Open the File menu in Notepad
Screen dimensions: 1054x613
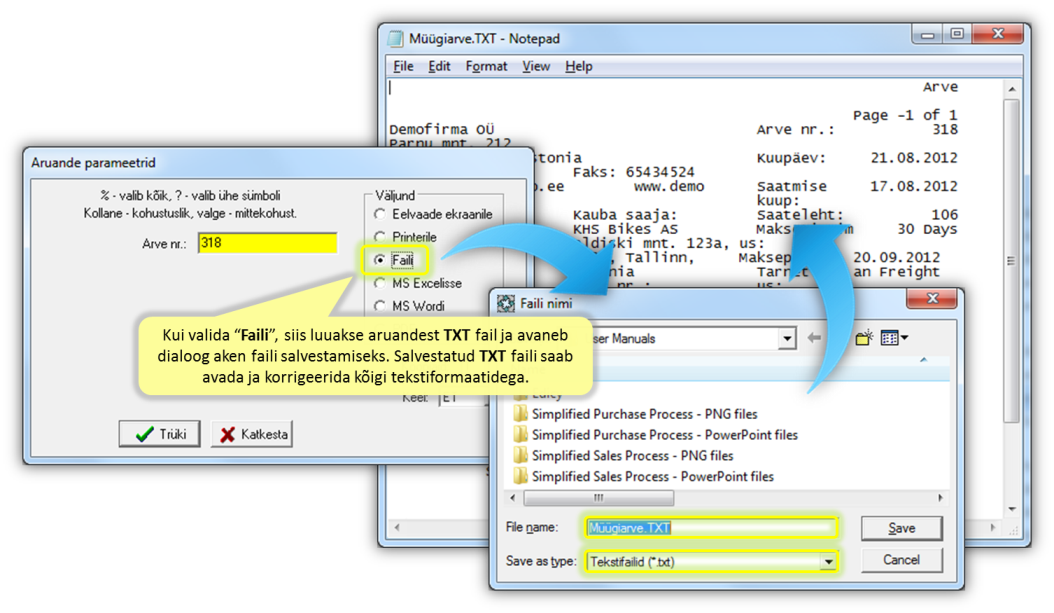pos(403,66)
